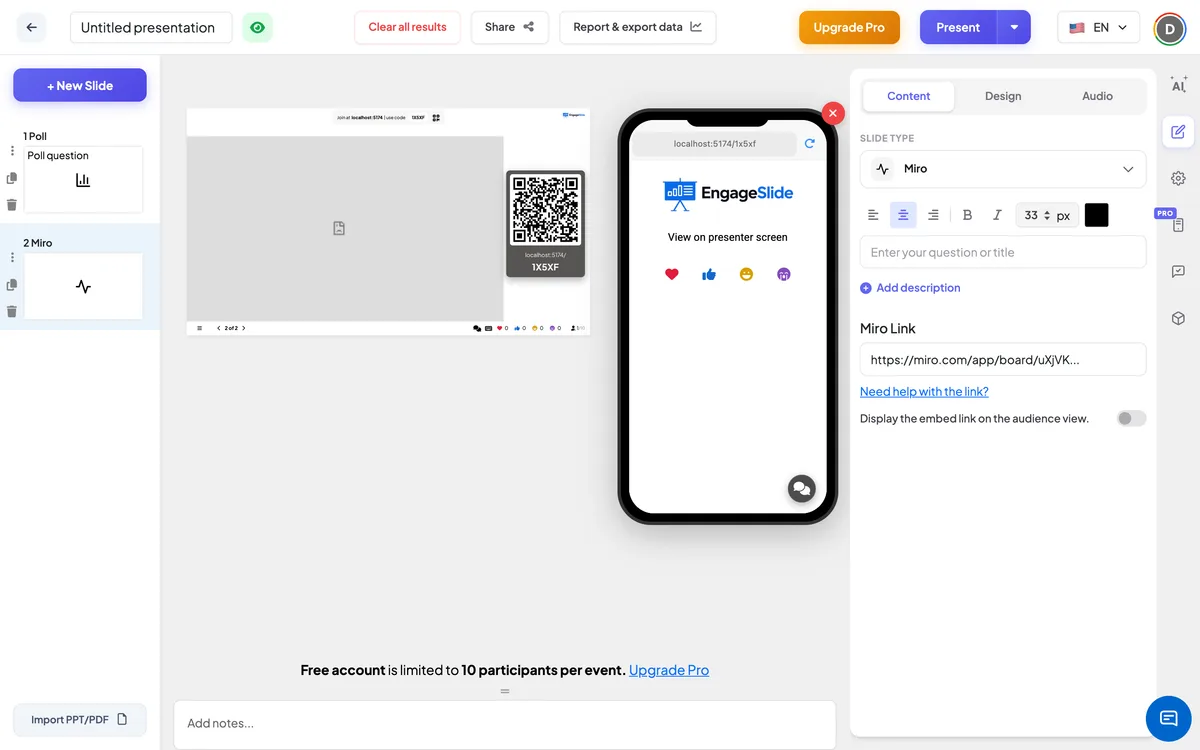1200x750 pixels.
Task: Align the title text right
Action: click(x=933, y=215)
